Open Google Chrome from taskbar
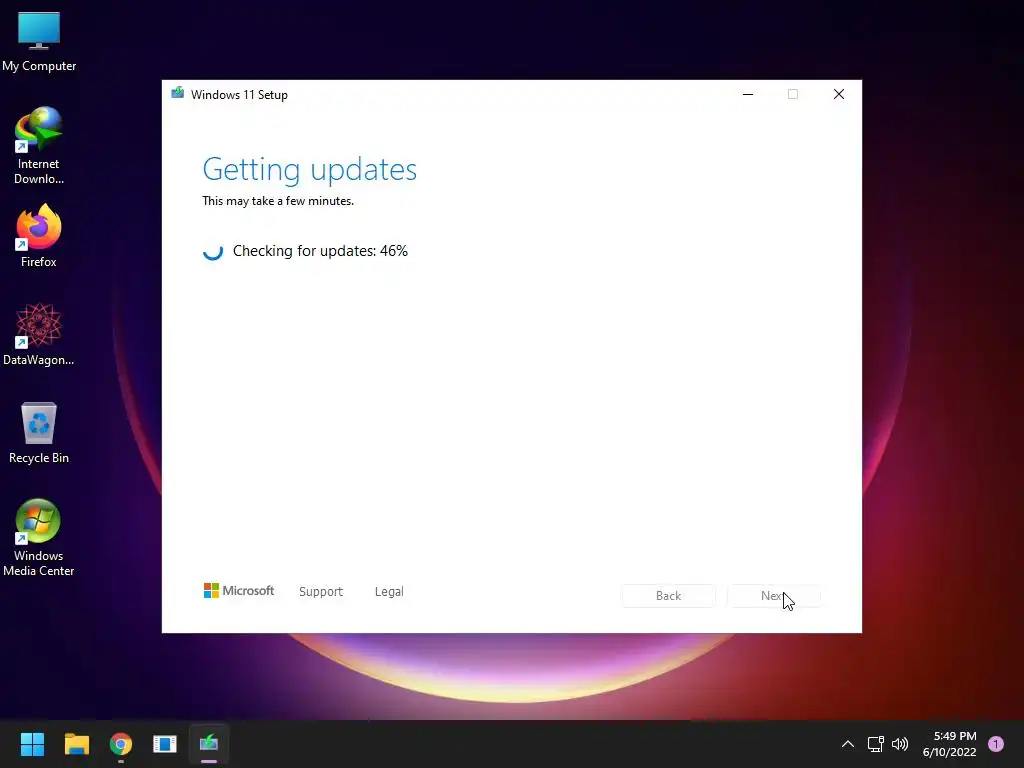The height and width of the screenshot is (768, 1024). [x=121, y=744]
